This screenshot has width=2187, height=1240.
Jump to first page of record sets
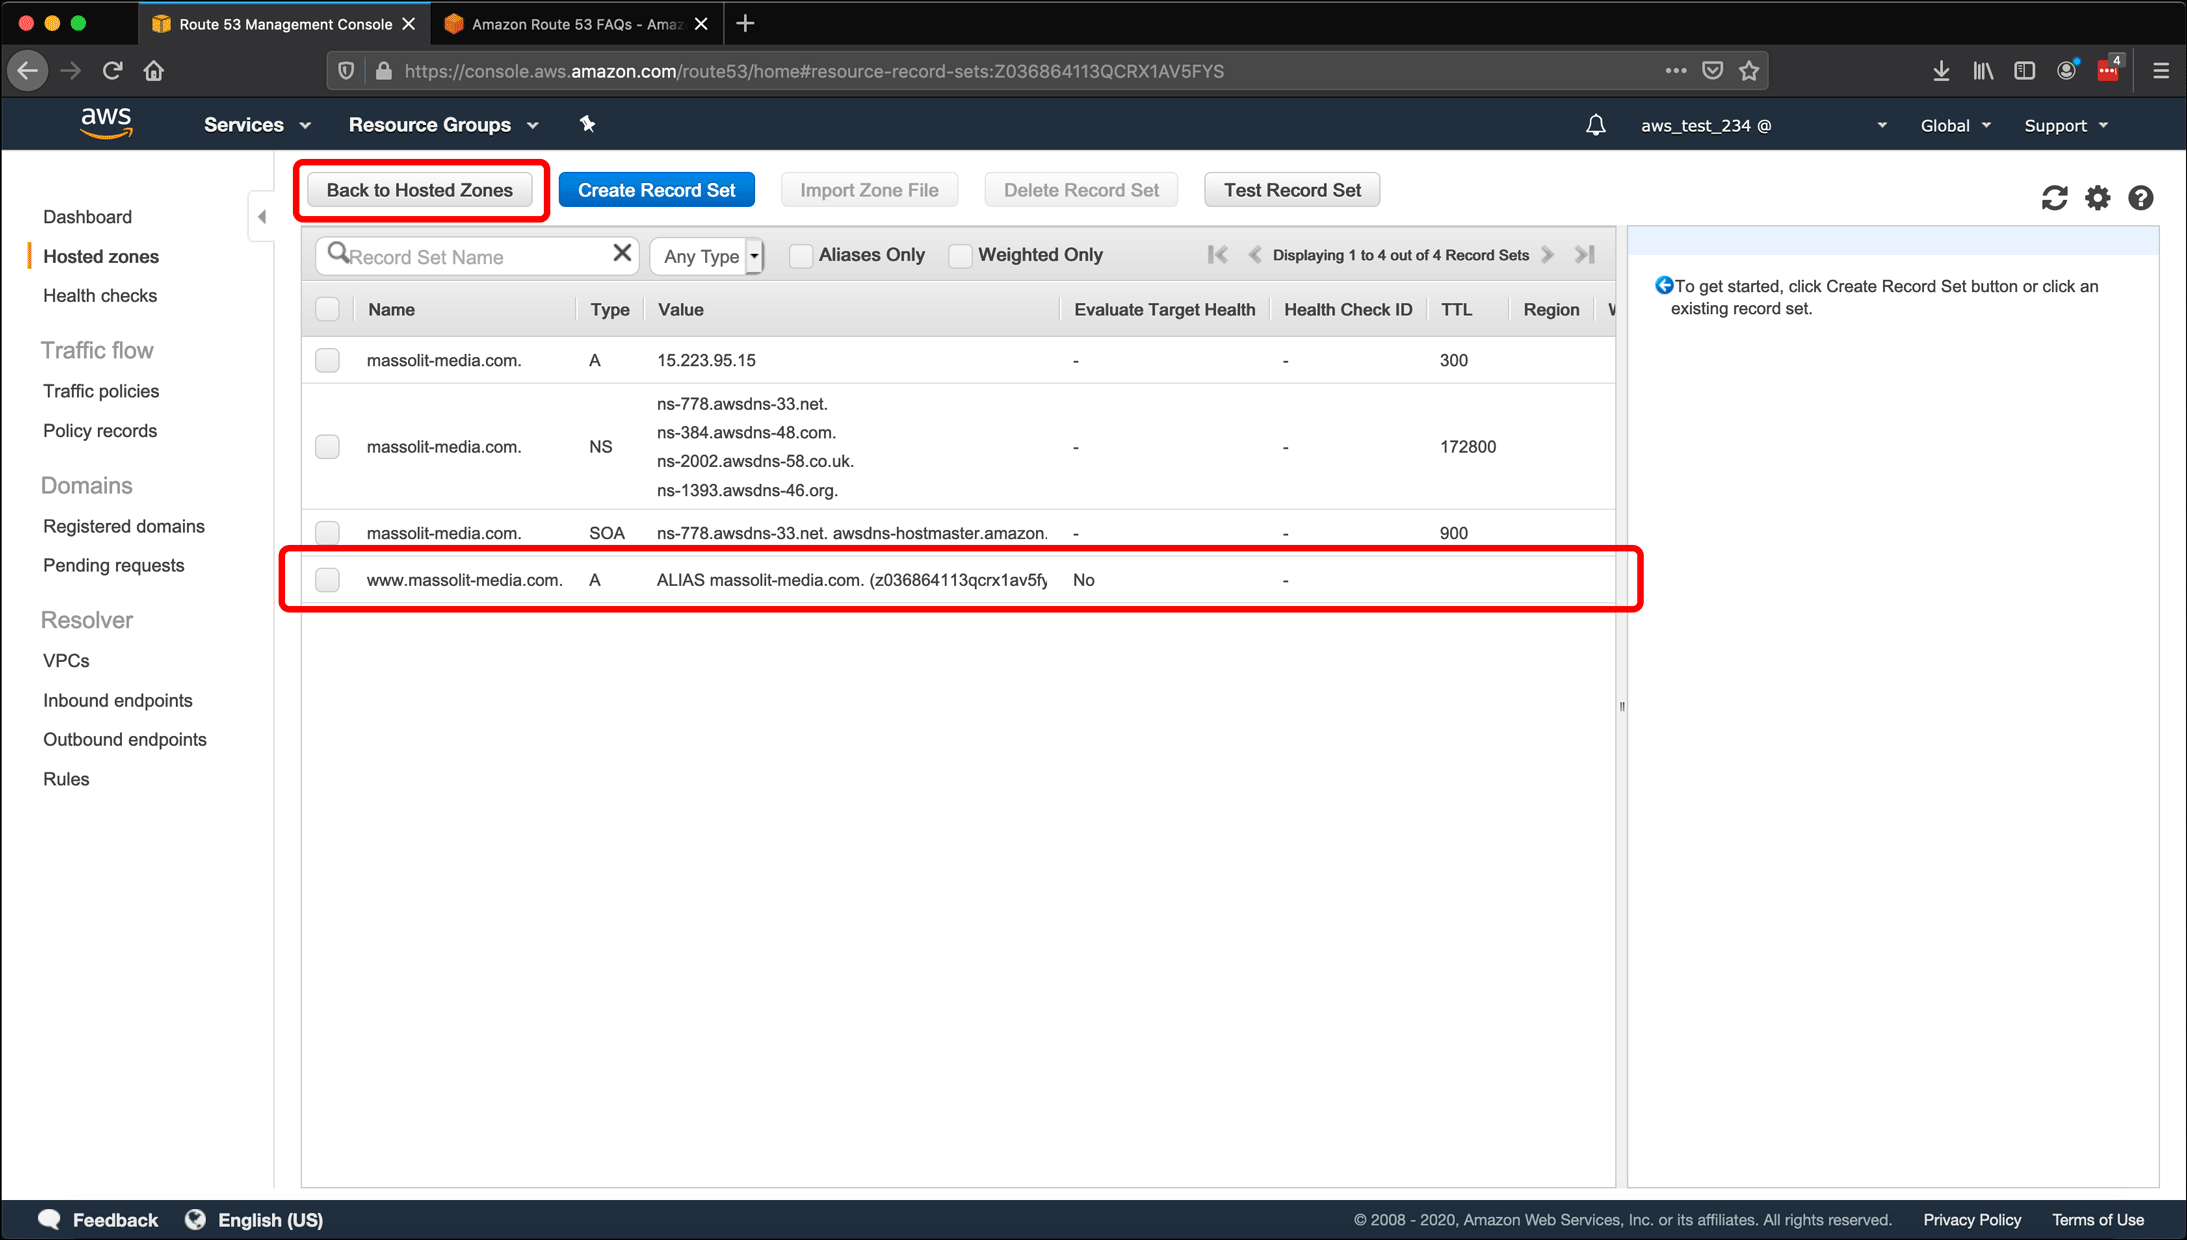click(1218, 254)
